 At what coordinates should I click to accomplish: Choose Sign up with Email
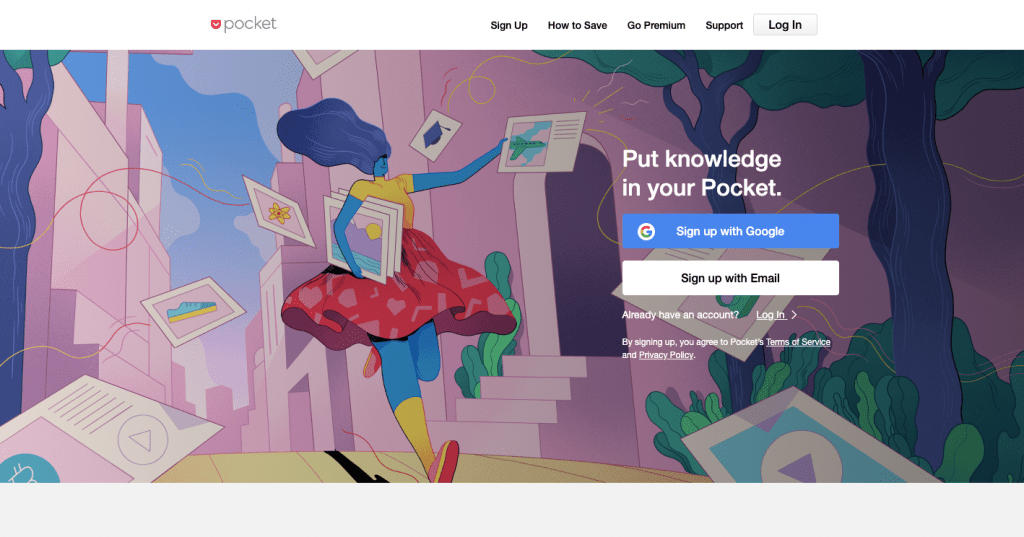730,278
